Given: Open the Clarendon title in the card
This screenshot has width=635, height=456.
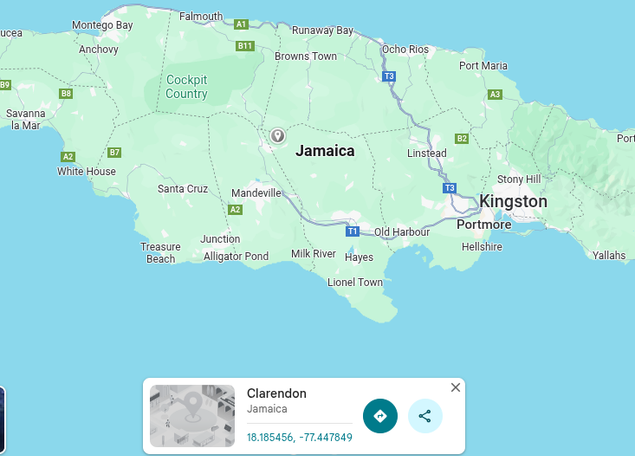Looking at the screenshot, I should 277,393.
